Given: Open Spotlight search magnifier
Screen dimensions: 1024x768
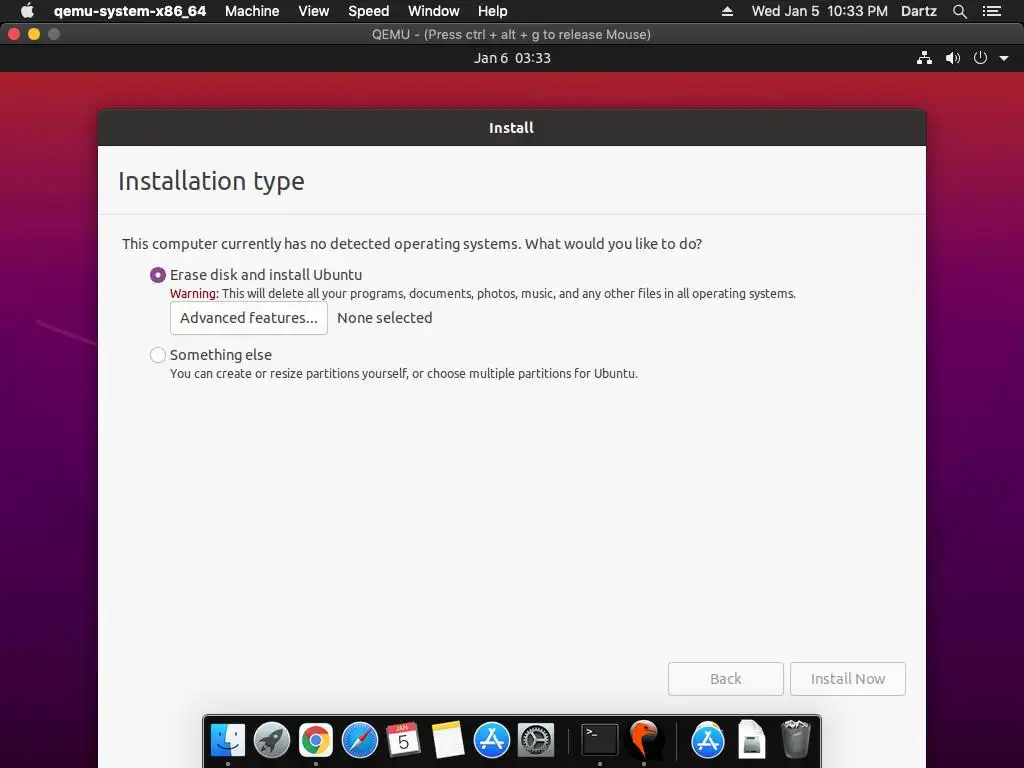Looking at the screenshot, I should click(x=959, y=11).
